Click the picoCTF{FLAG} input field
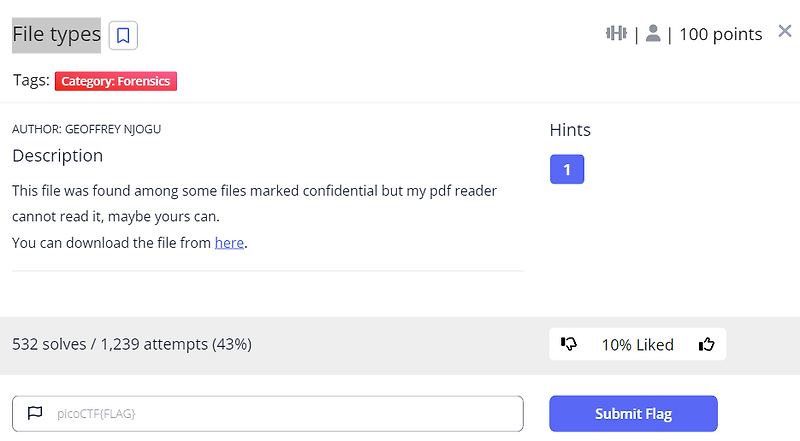The height and width of the screenshot is (441, 800). (280, 413)
